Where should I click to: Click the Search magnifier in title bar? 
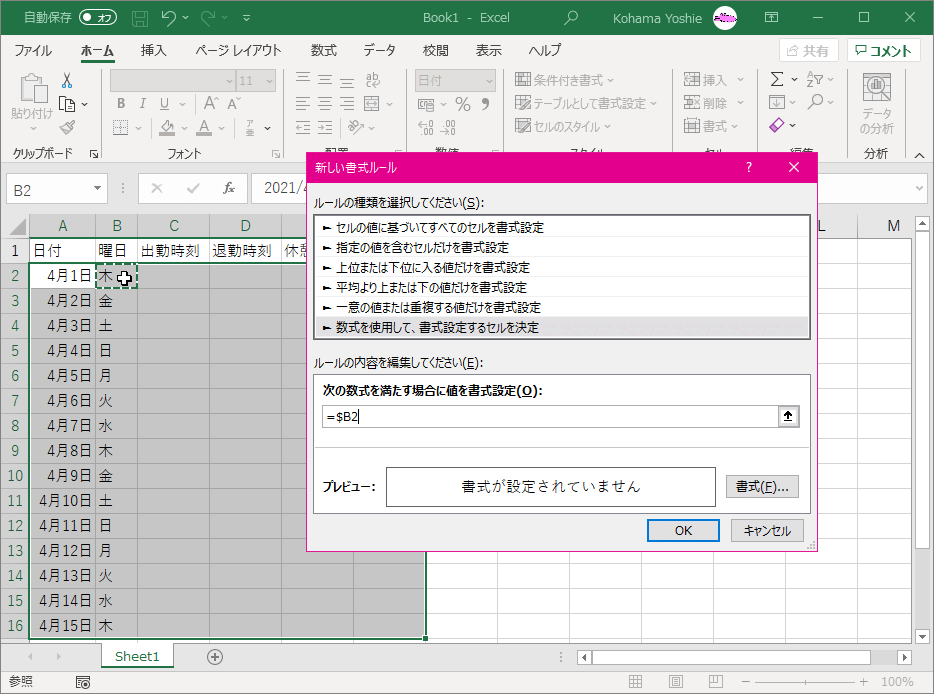point(571,18)
